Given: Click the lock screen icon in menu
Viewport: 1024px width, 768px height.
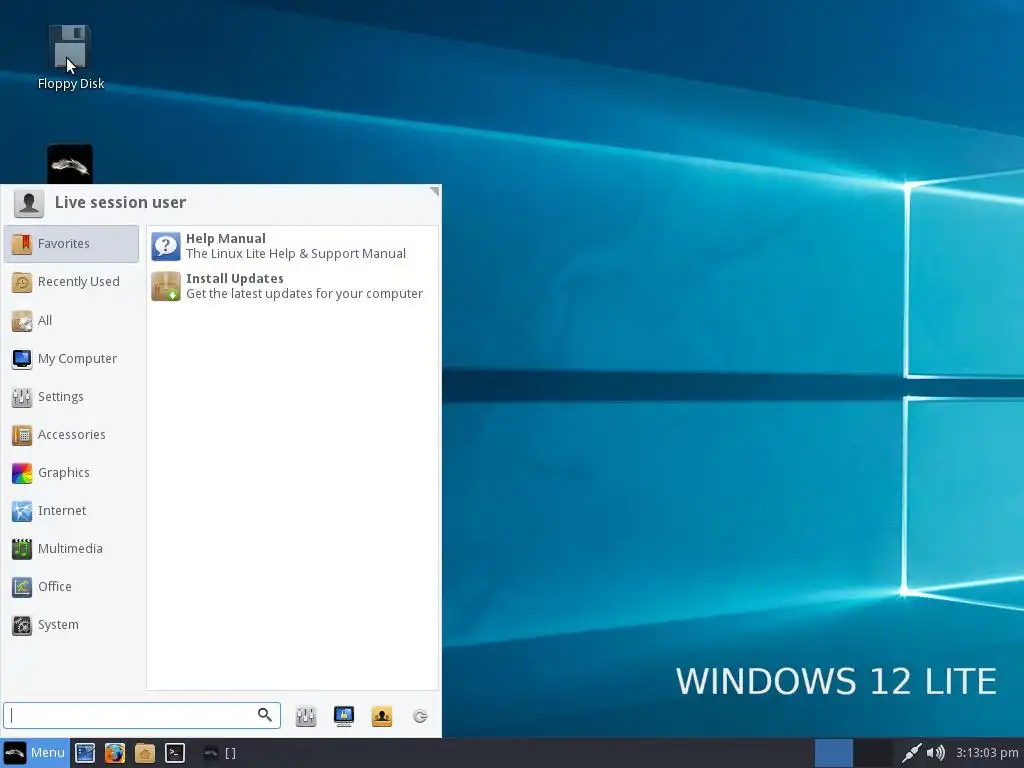Looking at the screenshot, I should (x=344, y=716).
